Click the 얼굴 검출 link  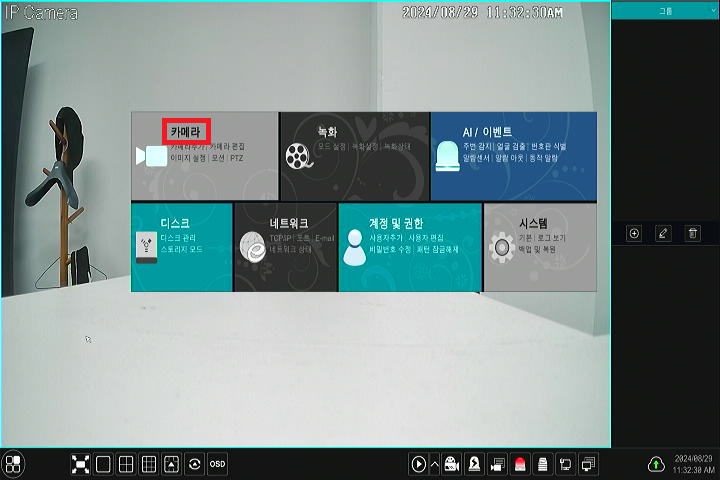tap(511, 147)
